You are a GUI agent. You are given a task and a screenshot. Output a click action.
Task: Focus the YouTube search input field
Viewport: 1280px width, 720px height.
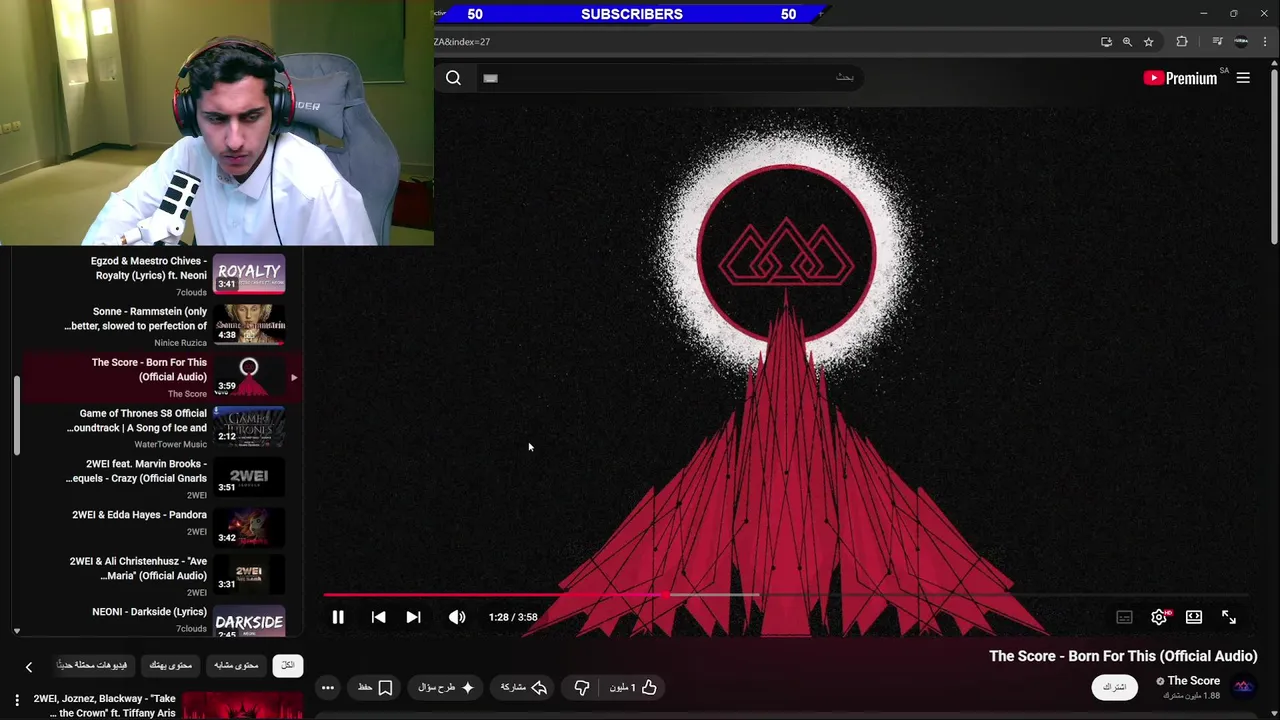pos(668,78)
